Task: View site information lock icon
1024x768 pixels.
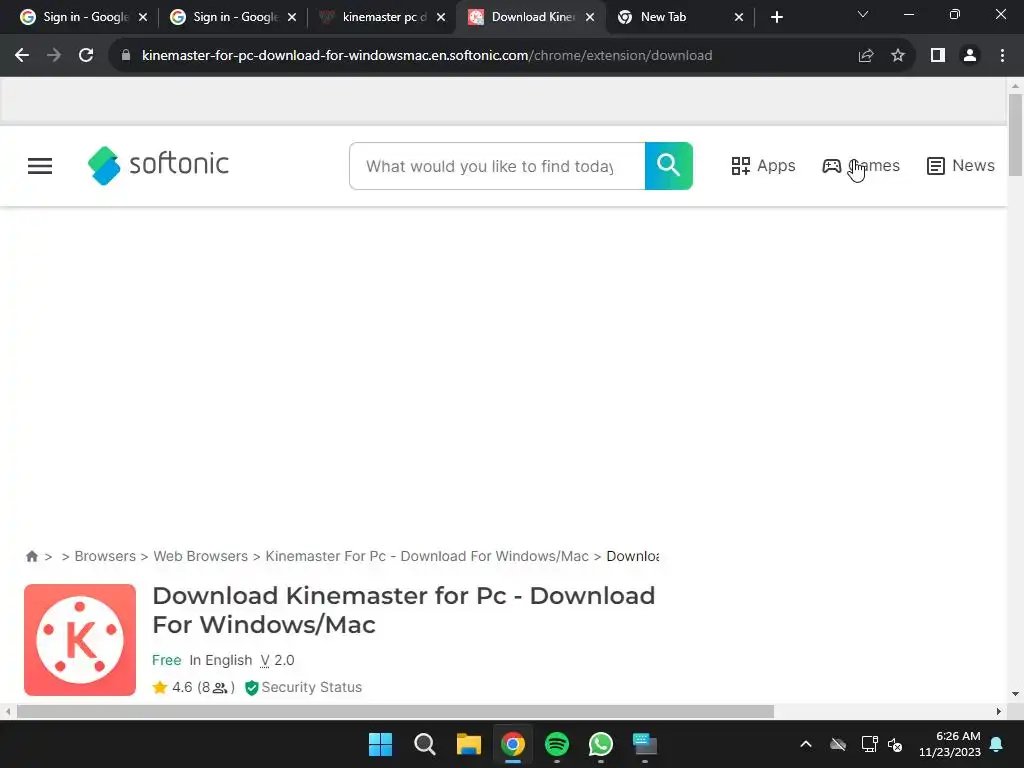Action: click(126, 56)
